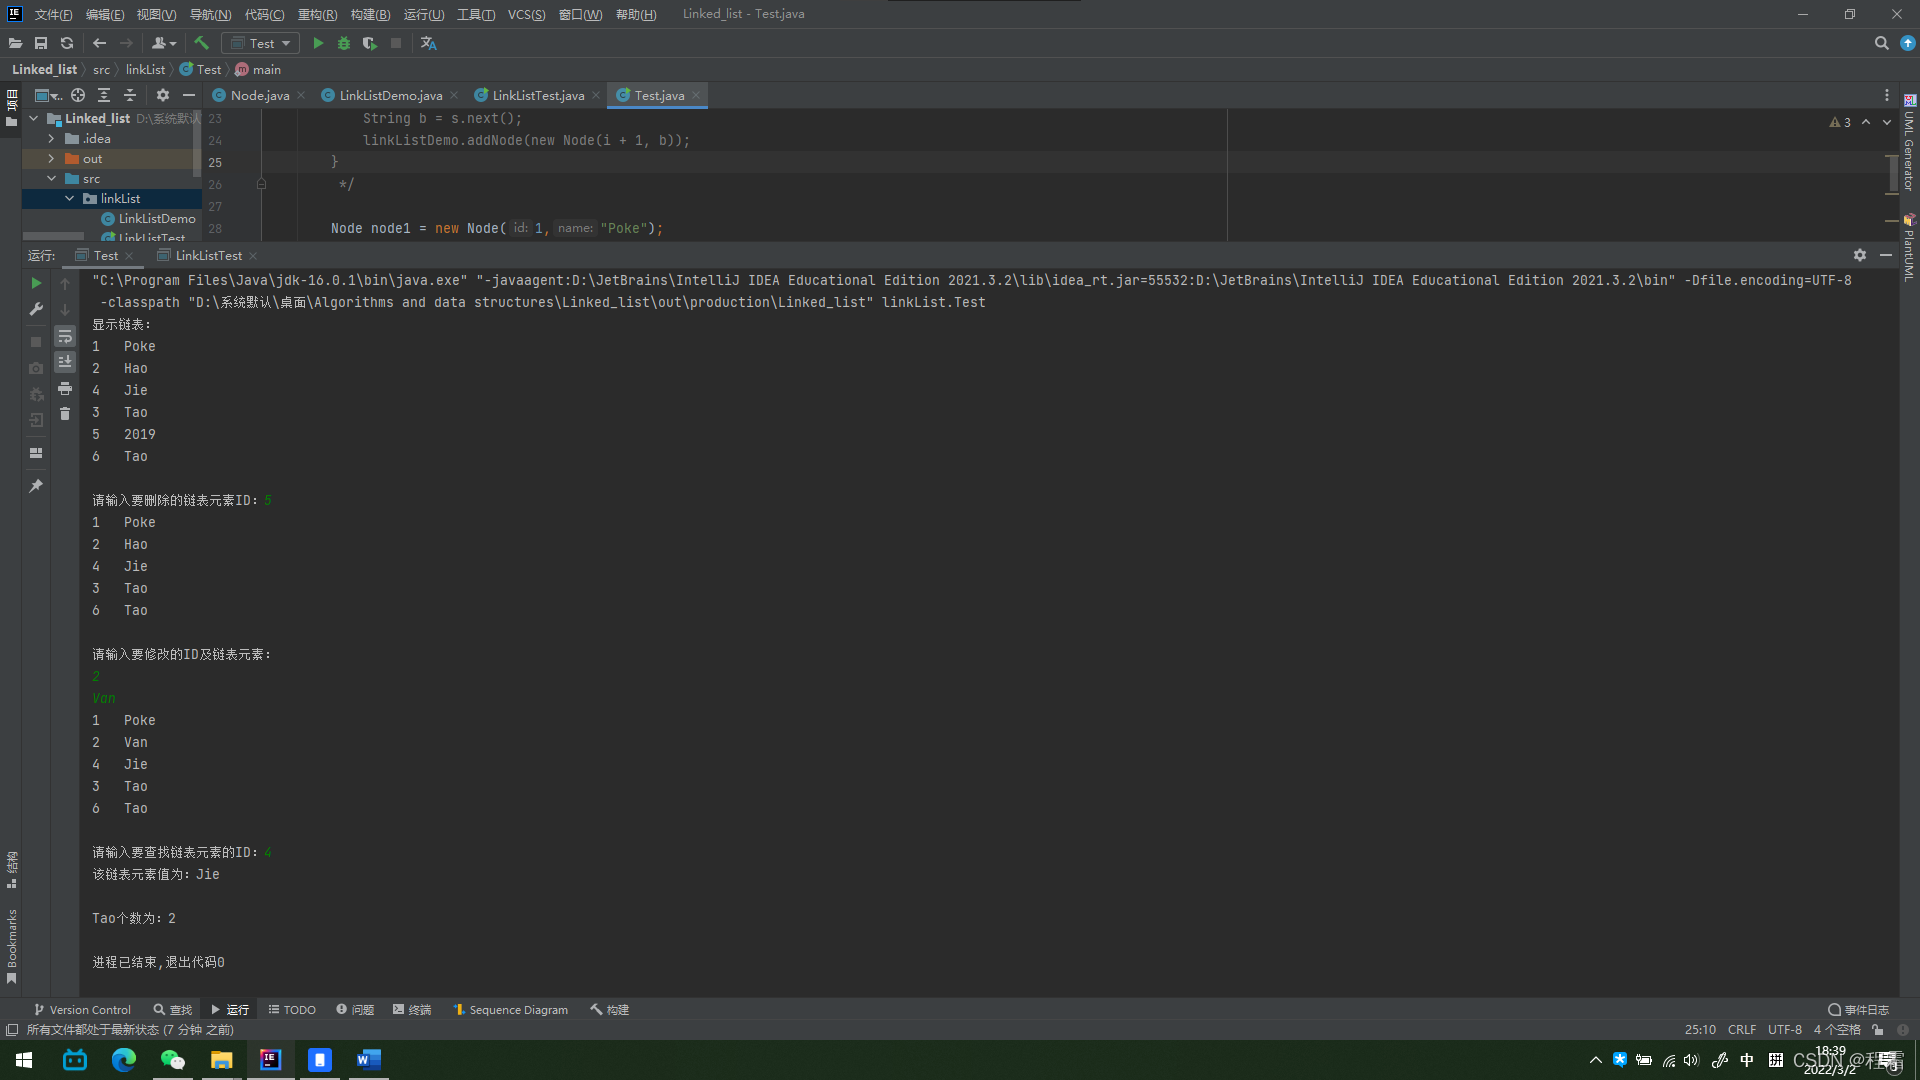
Task: Clear console with the trash icon
Action: [65, 414]
